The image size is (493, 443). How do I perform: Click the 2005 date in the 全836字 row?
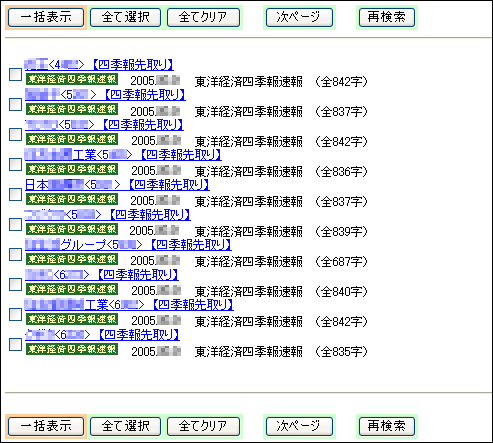pos(156,171)
